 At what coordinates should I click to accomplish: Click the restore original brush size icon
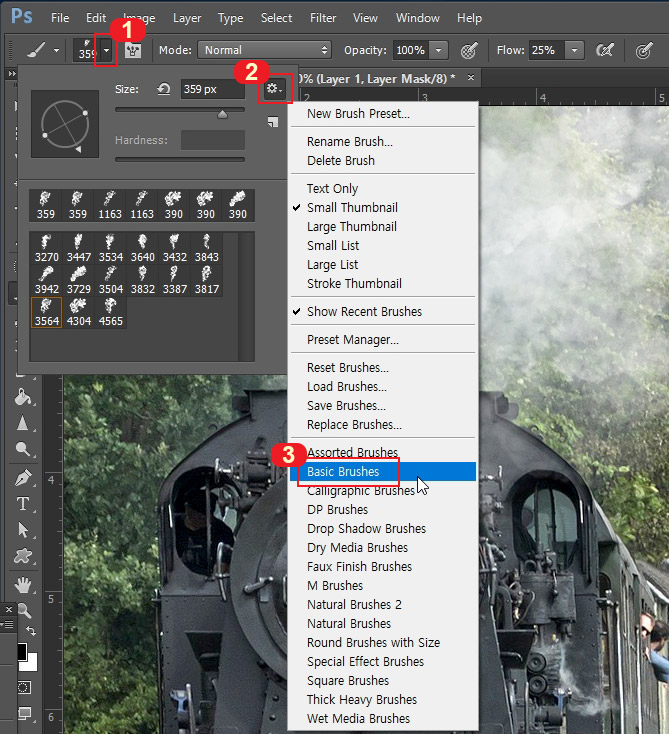click(x=164, y=88)
